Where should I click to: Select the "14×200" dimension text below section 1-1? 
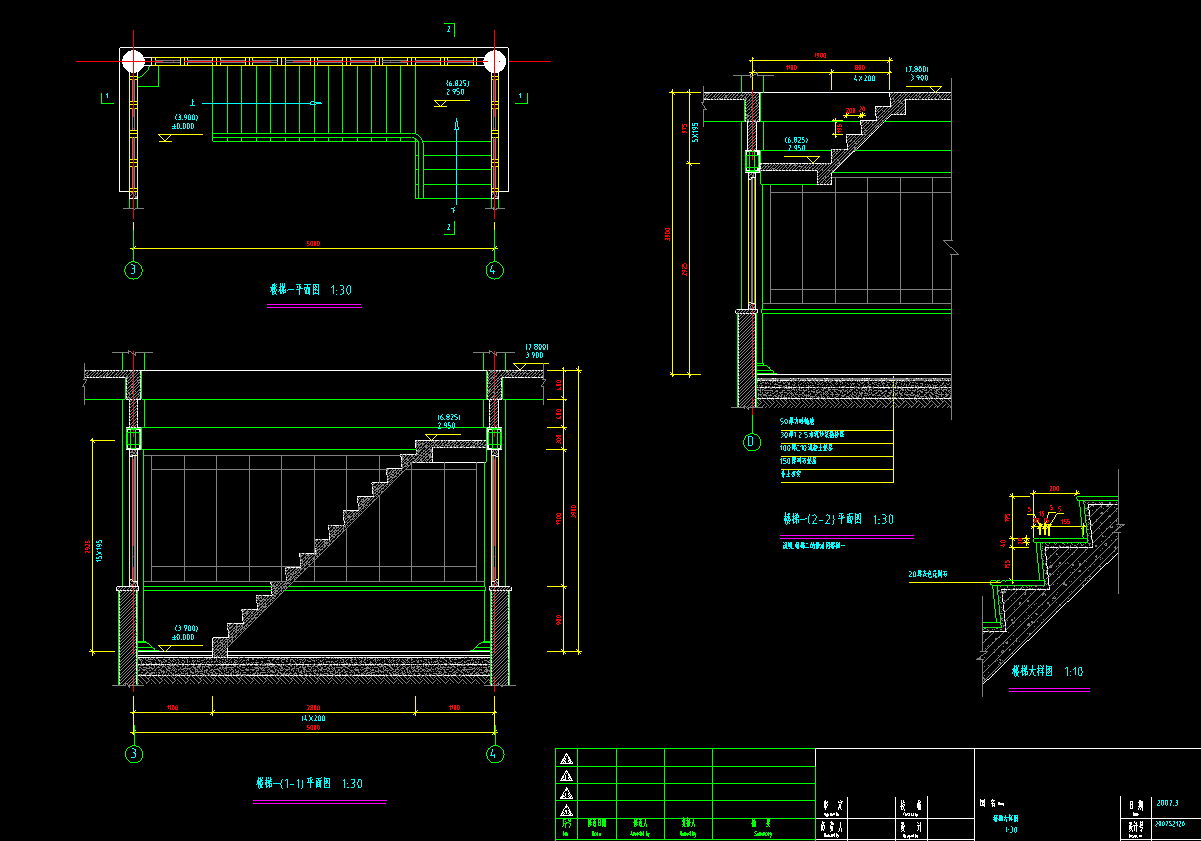tap(313, 719)
